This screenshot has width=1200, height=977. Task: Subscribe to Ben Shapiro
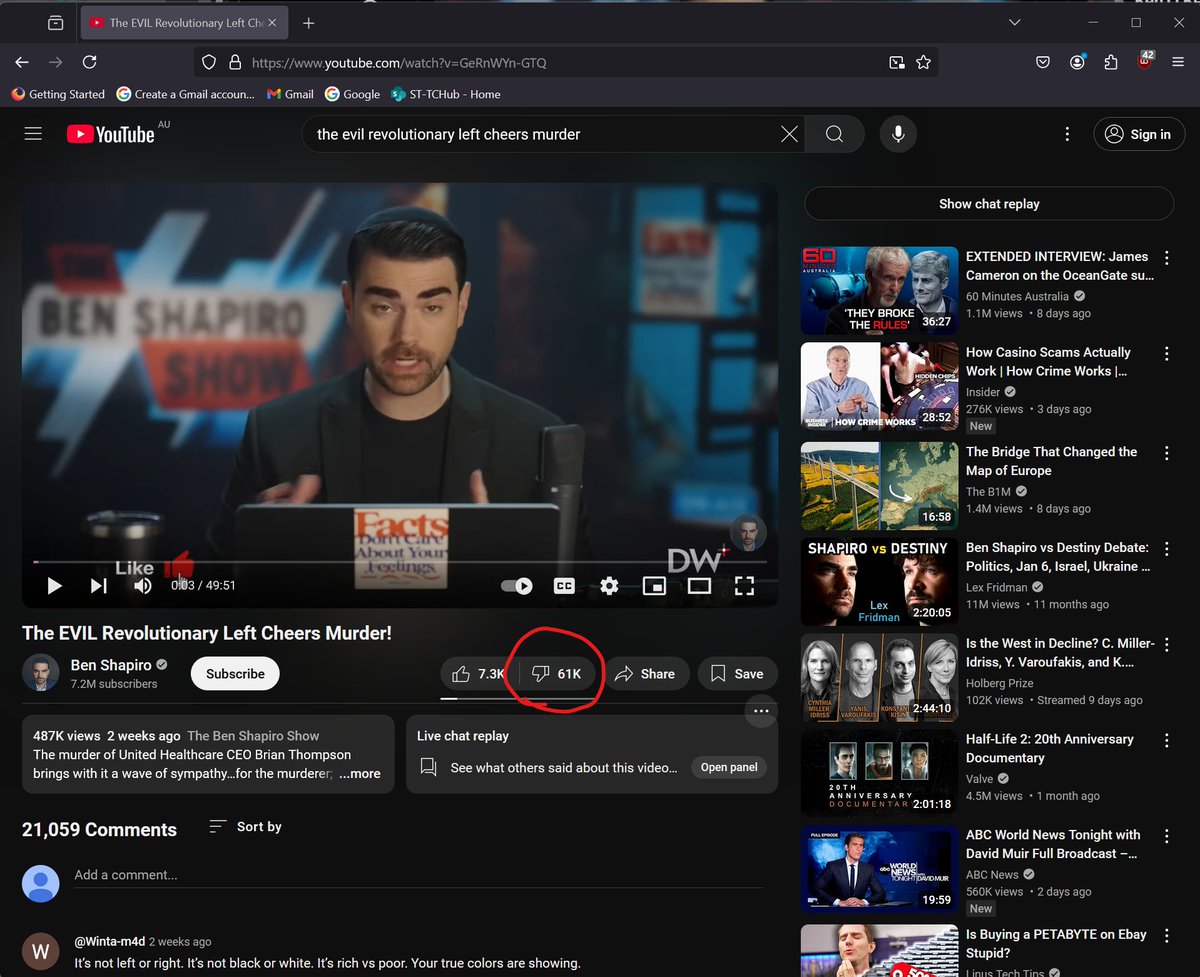[x=235, y=674]
